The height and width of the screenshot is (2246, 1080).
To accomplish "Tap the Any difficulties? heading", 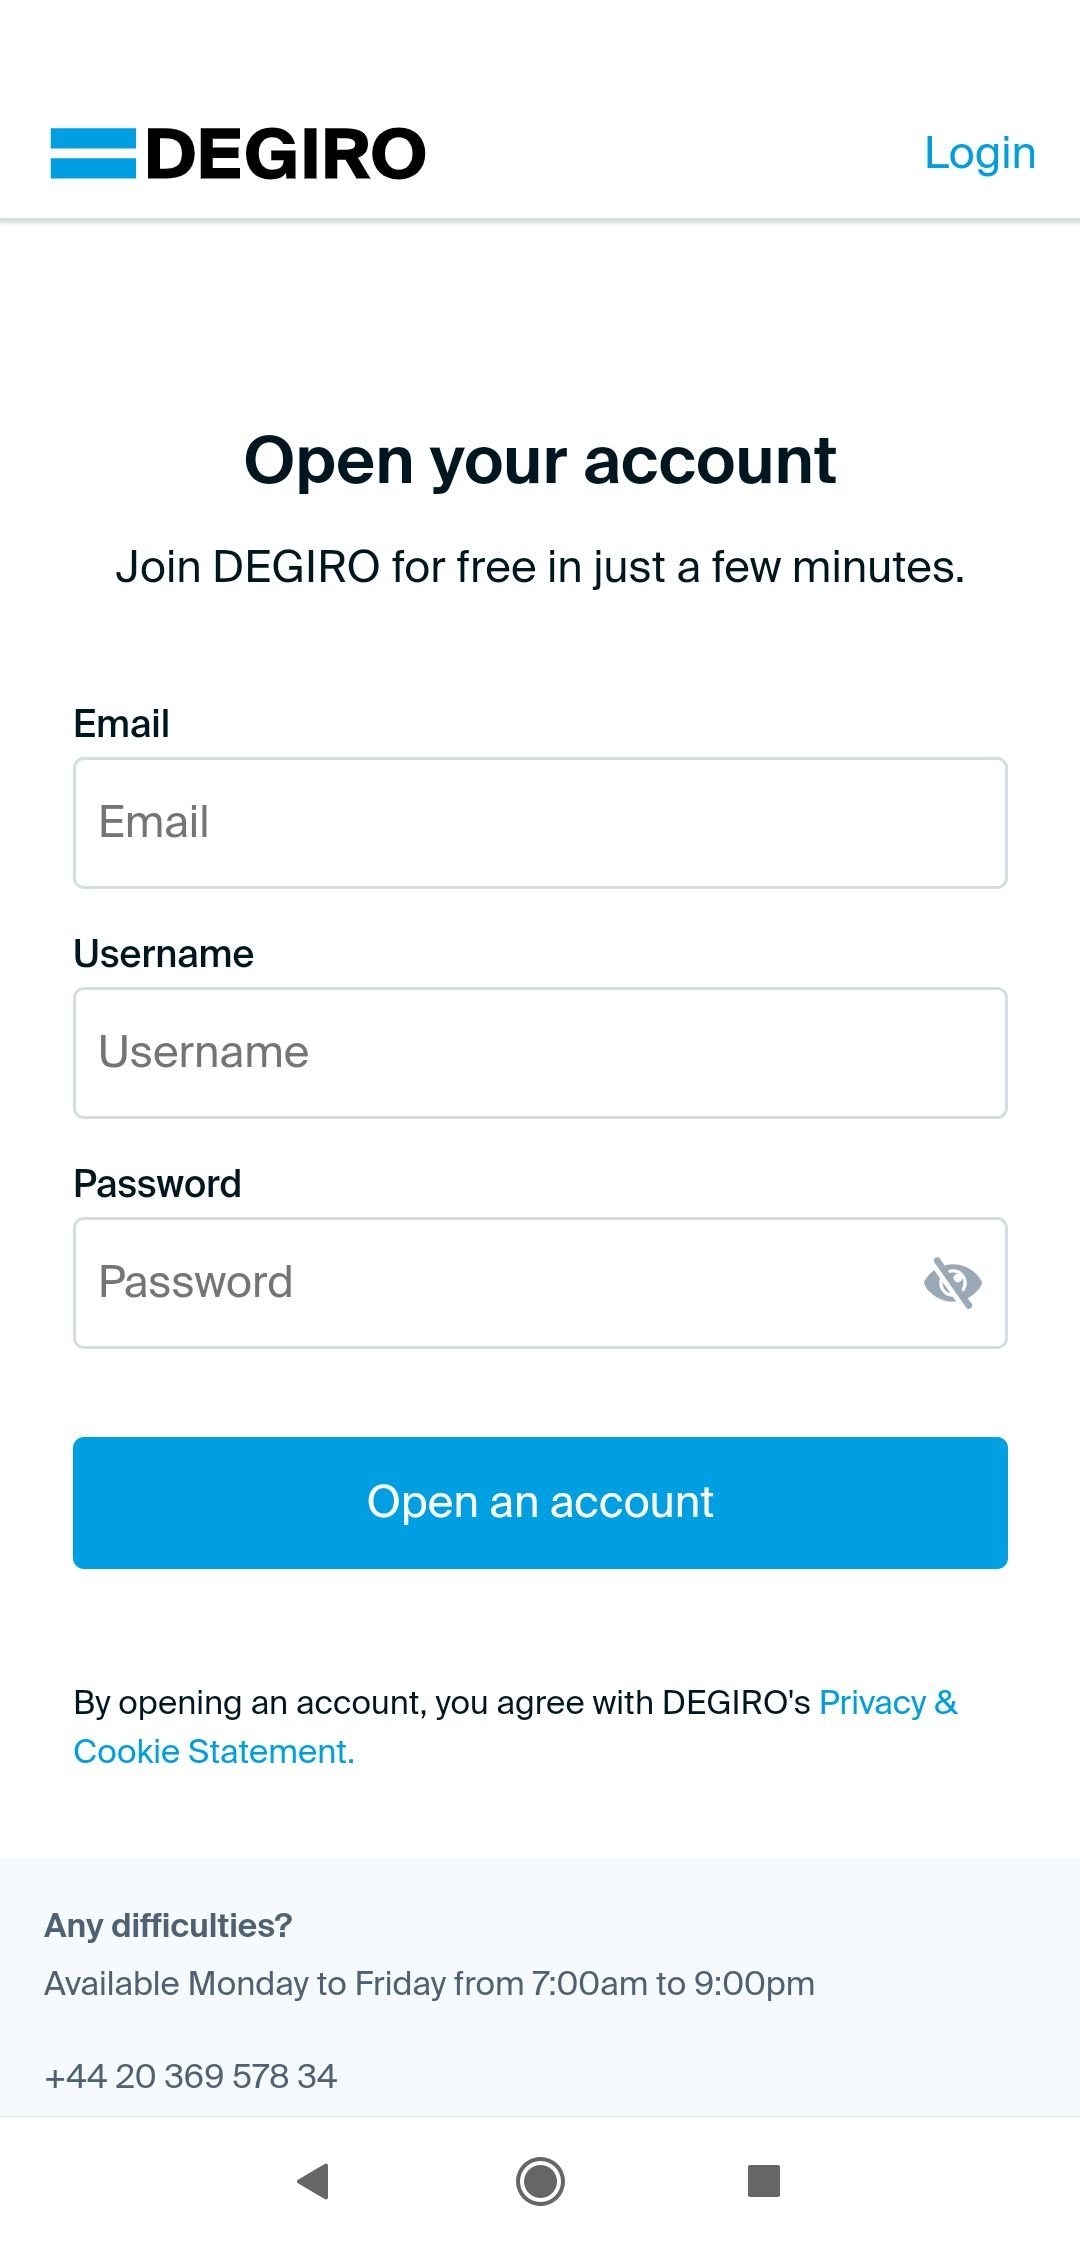I will (x=168, y=1925).
